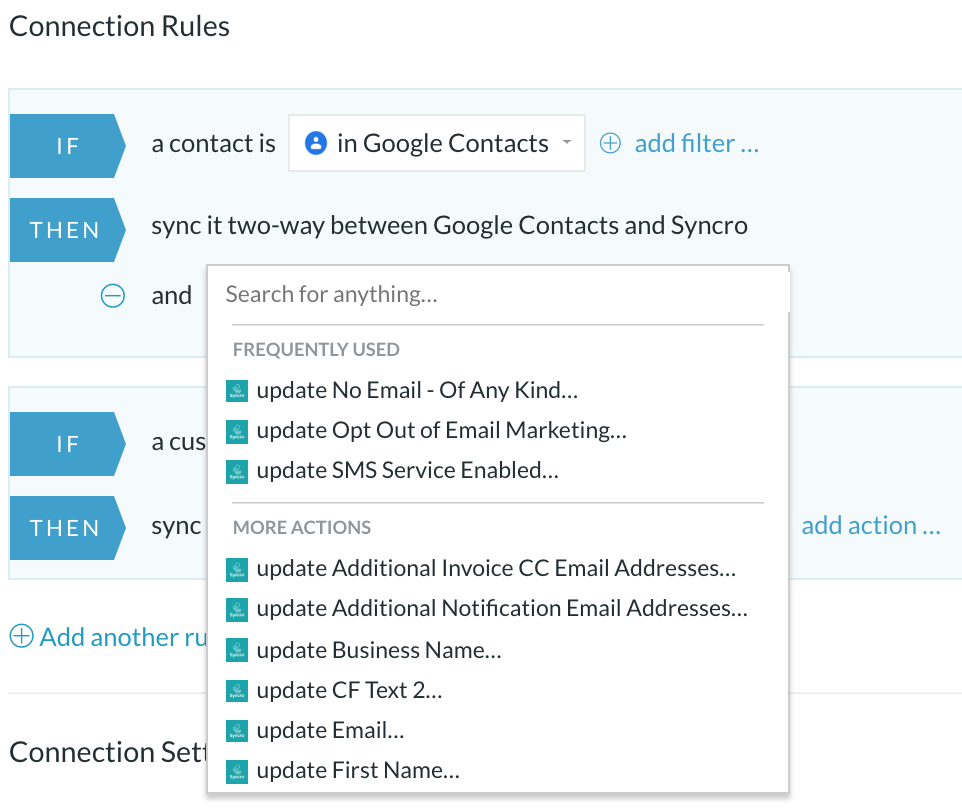Focus the 'Search for anything...' field

click(x=498, y=295)
